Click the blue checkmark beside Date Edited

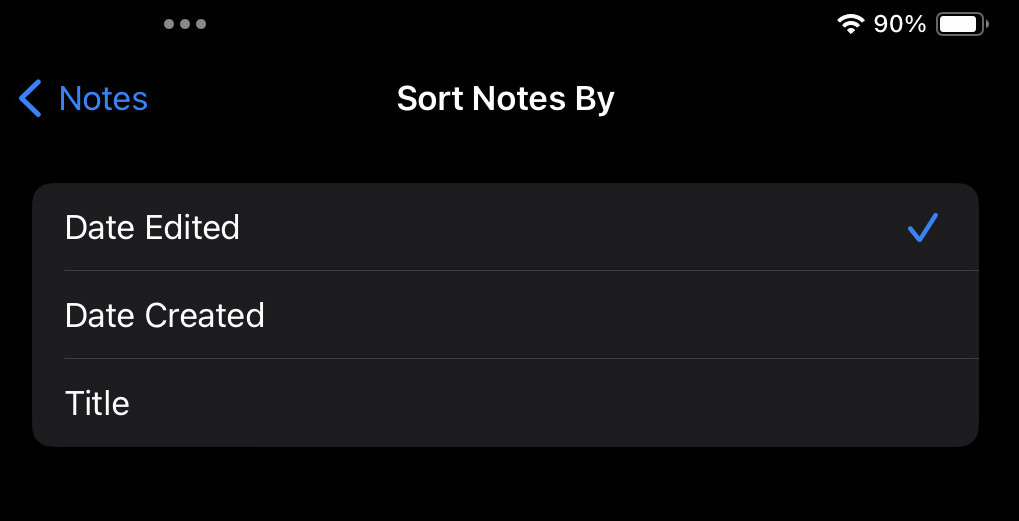(923, 227)
